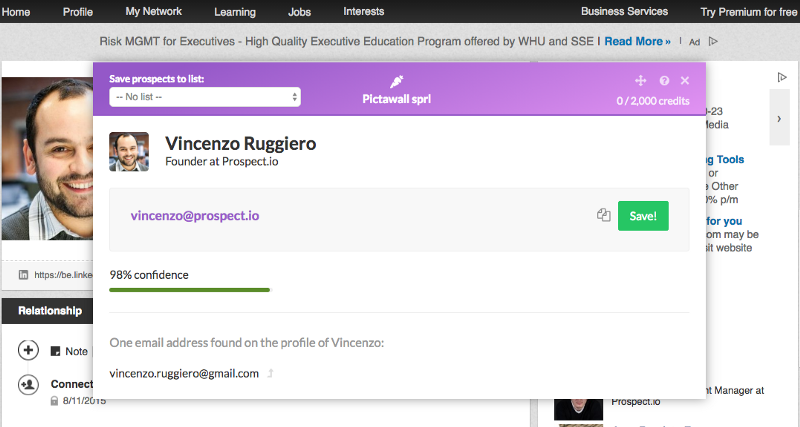This screenshot has height=427, width=800.
Task: Click the Note sticky icon
Action: point(55,351)
